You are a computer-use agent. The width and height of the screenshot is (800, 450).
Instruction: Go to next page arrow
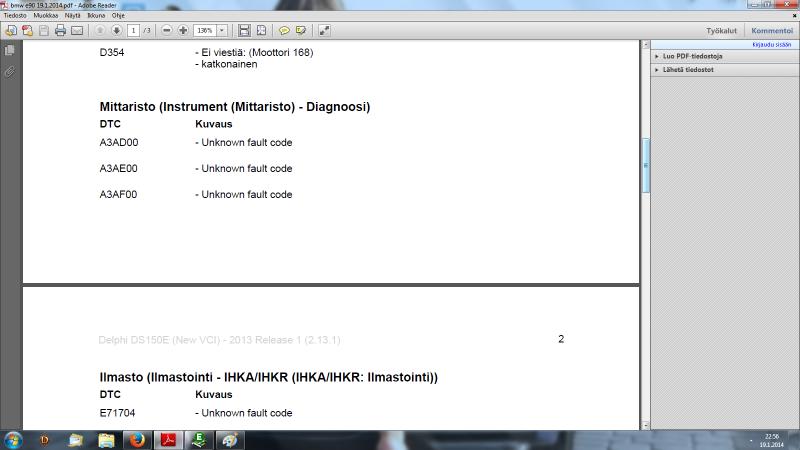coord(116,31)
